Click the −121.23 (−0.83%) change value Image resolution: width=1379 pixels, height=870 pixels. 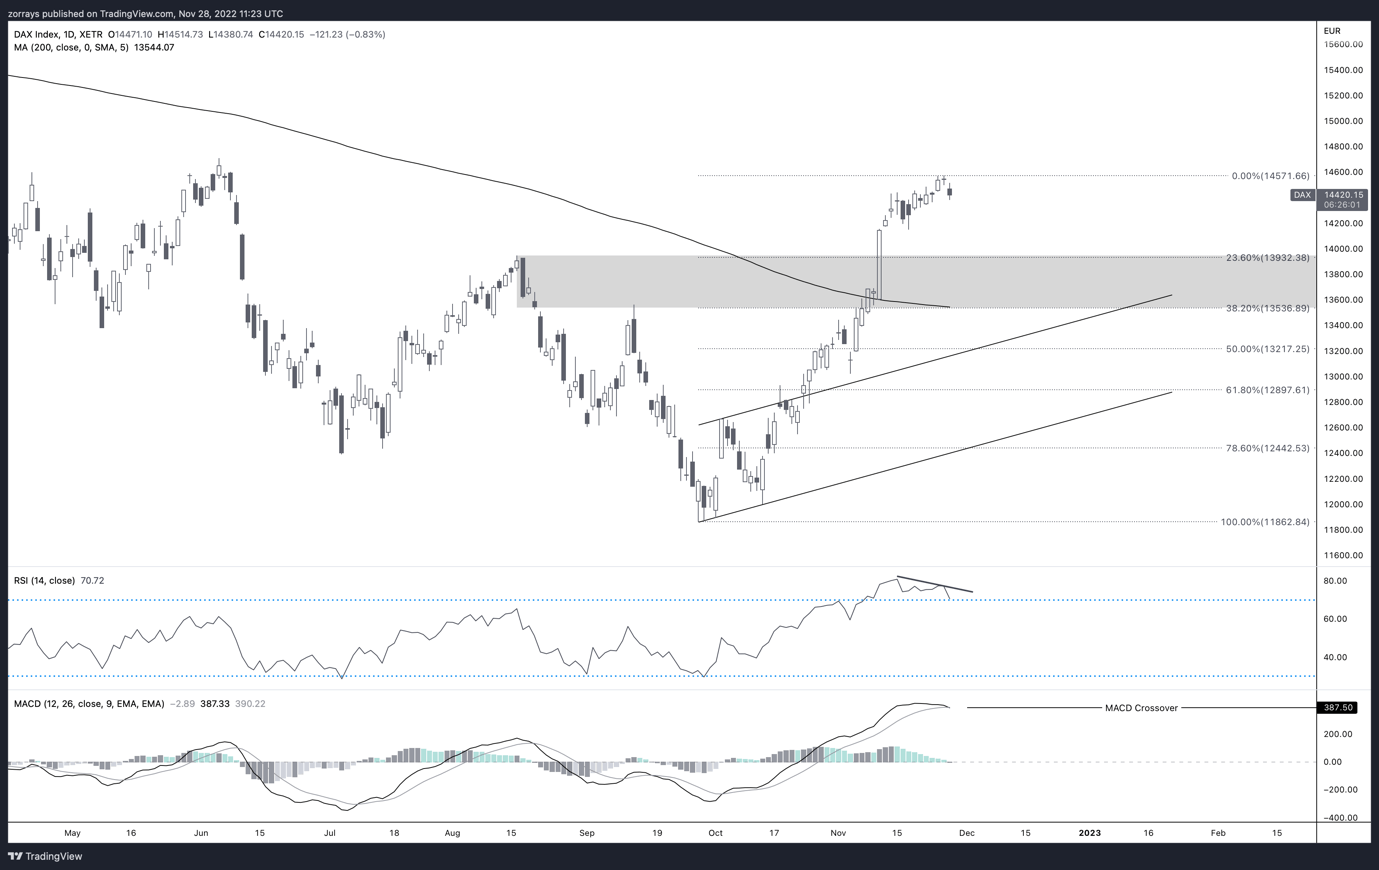pos(347,34)
